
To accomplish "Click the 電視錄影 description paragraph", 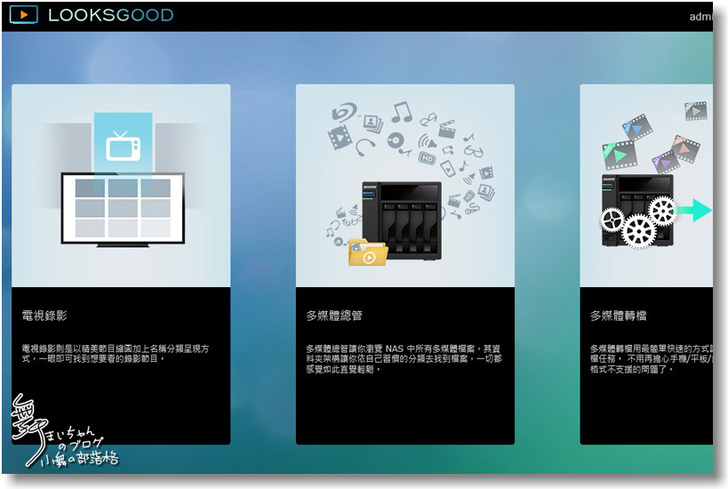I will click(115, 353).
